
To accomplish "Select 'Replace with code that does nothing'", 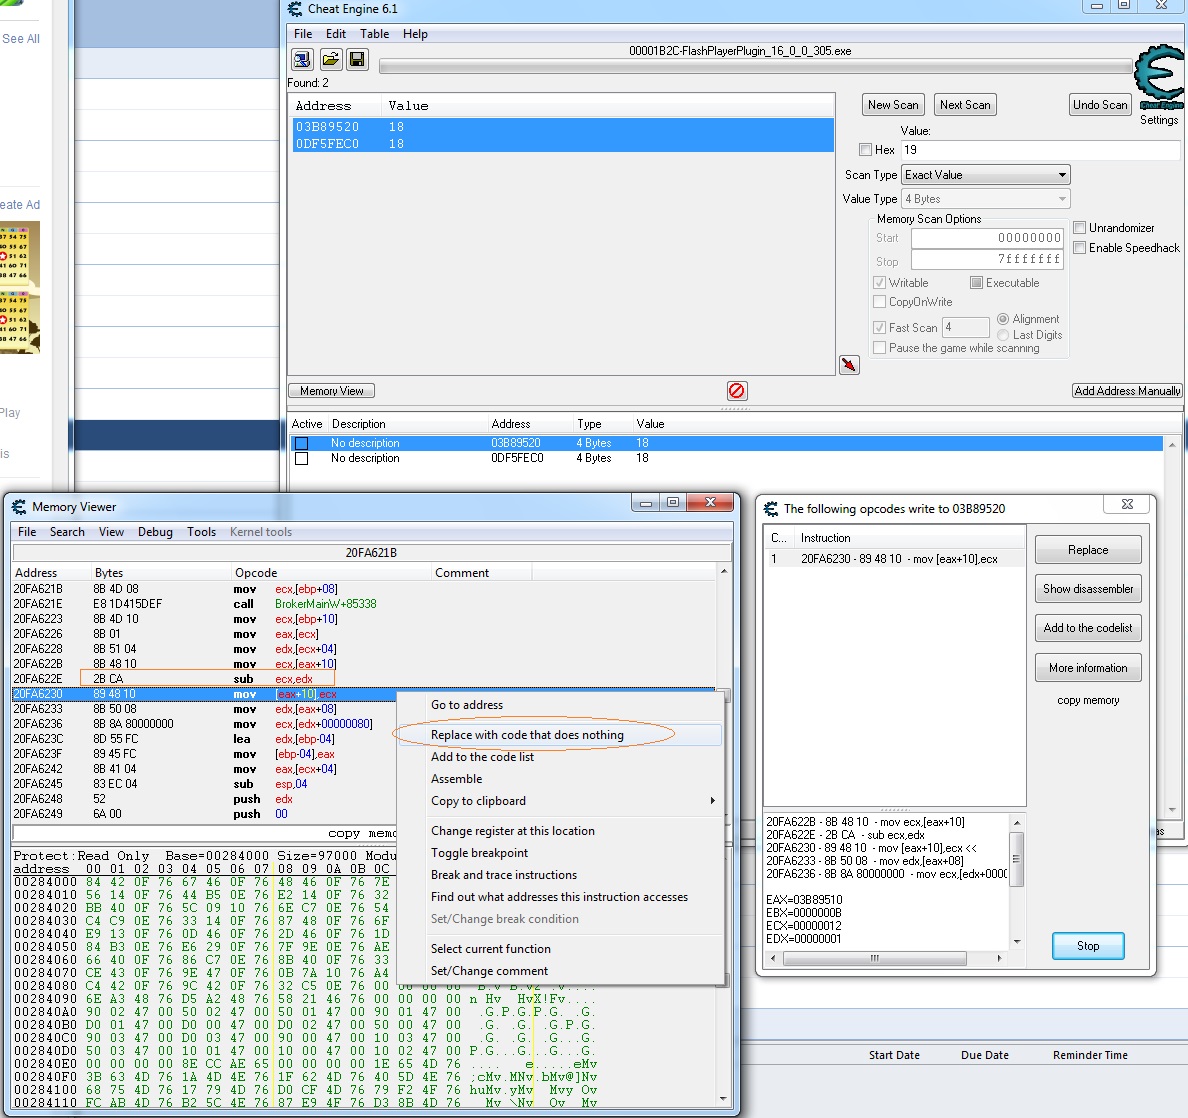I will coord(527,735).
